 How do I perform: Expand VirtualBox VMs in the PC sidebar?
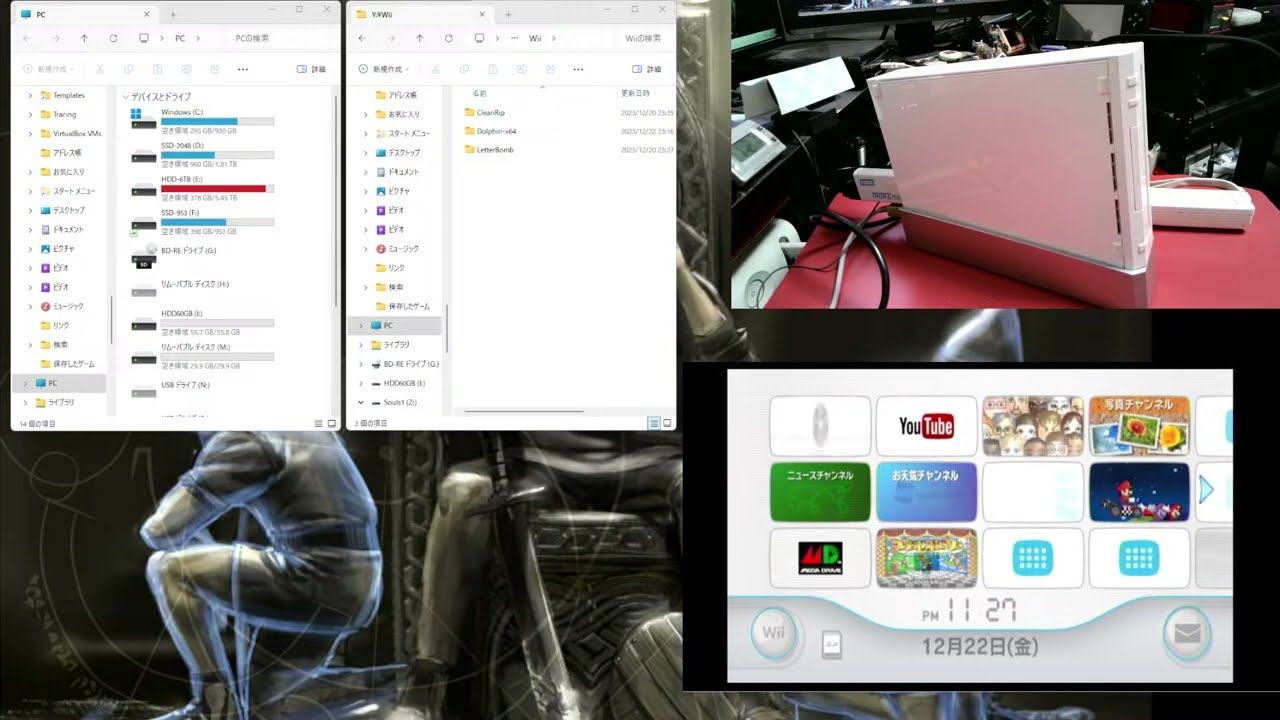(x=30, y=133)
